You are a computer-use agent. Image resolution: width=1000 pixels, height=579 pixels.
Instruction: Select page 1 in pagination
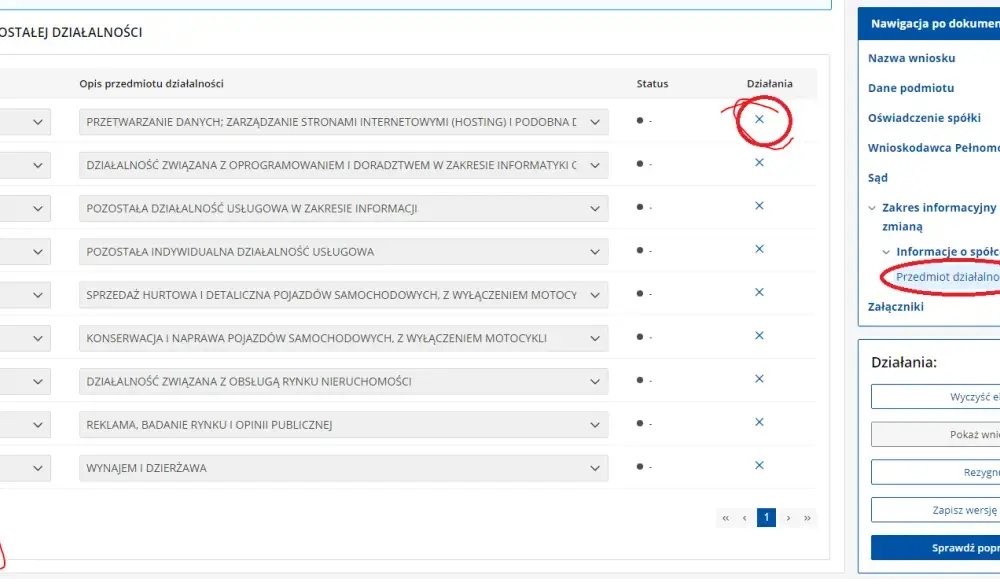(767, 518)
